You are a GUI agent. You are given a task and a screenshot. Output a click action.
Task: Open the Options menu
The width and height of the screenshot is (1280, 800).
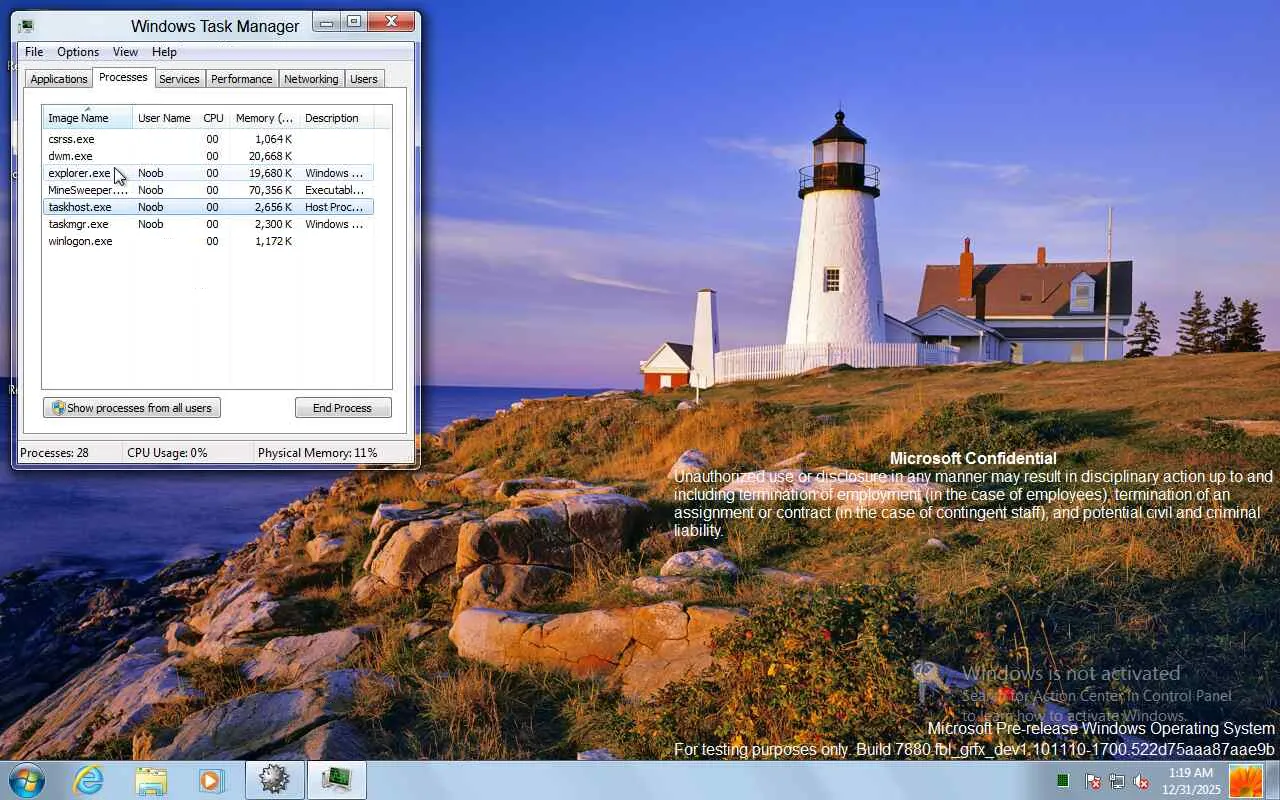[x=78, y=52]
